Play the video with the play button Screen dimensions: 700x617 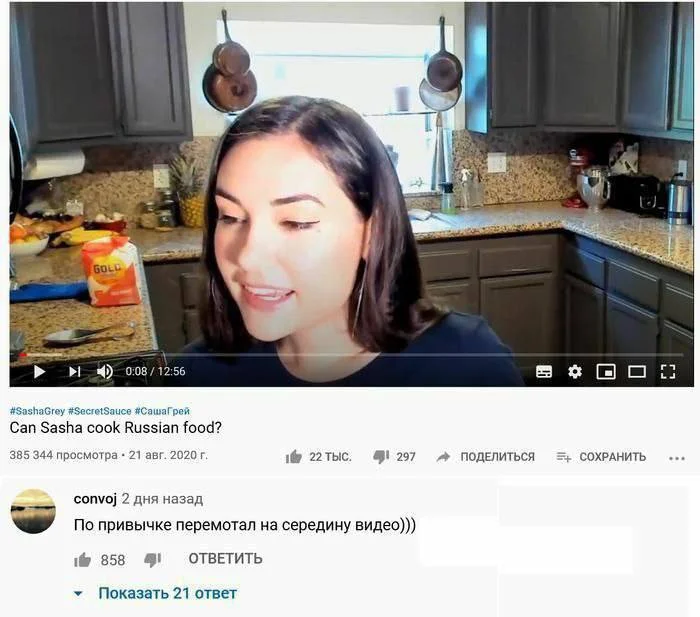point(39,371)
